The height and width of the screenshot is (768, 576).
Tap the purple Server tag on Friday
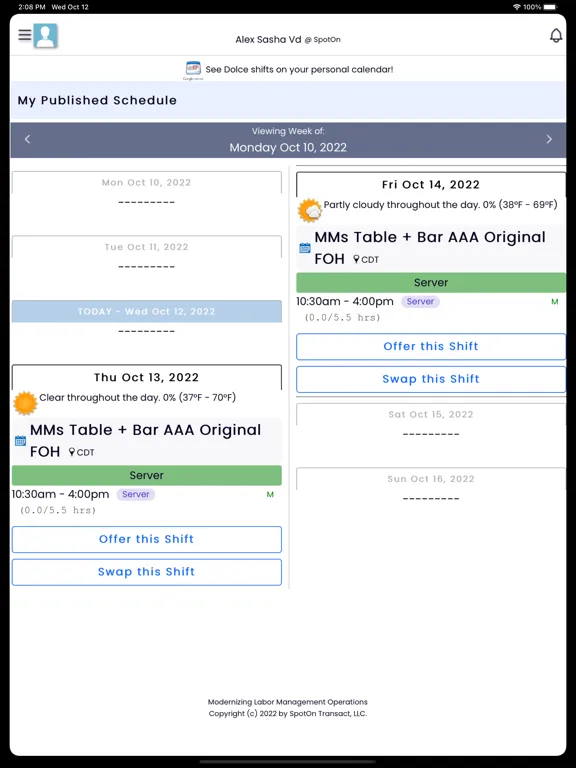[420, 301]
